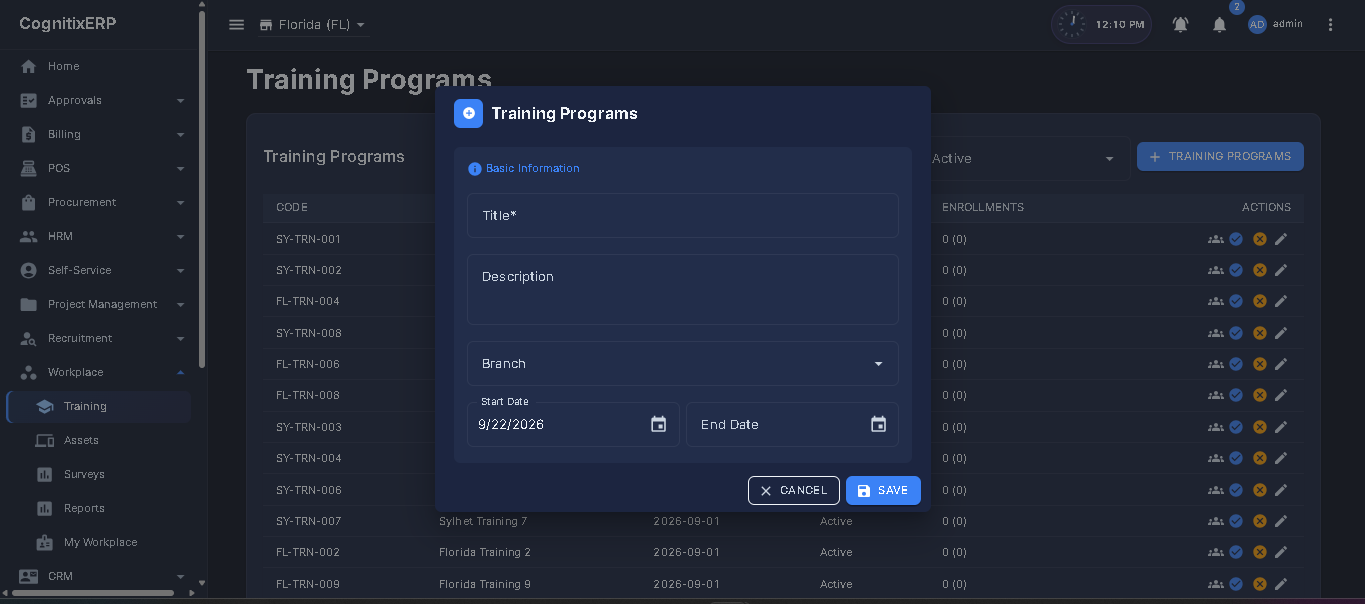The image size is (1365, 604).
Task: Click the Florida Training 2 cell
Action: click(x=485, y=552)
